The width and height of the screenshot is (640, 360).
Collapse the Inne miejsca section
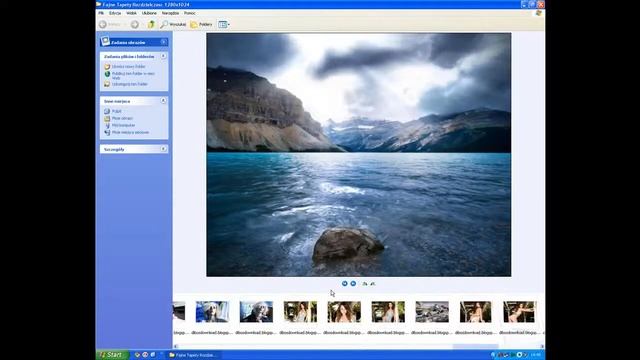click(163, 100)
